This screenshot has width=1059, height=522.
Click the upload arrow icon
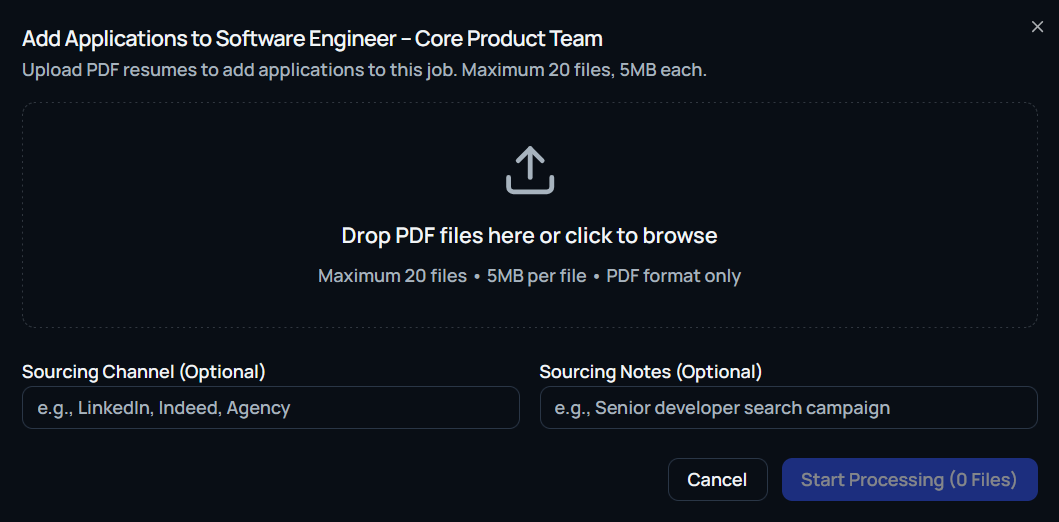529,171
